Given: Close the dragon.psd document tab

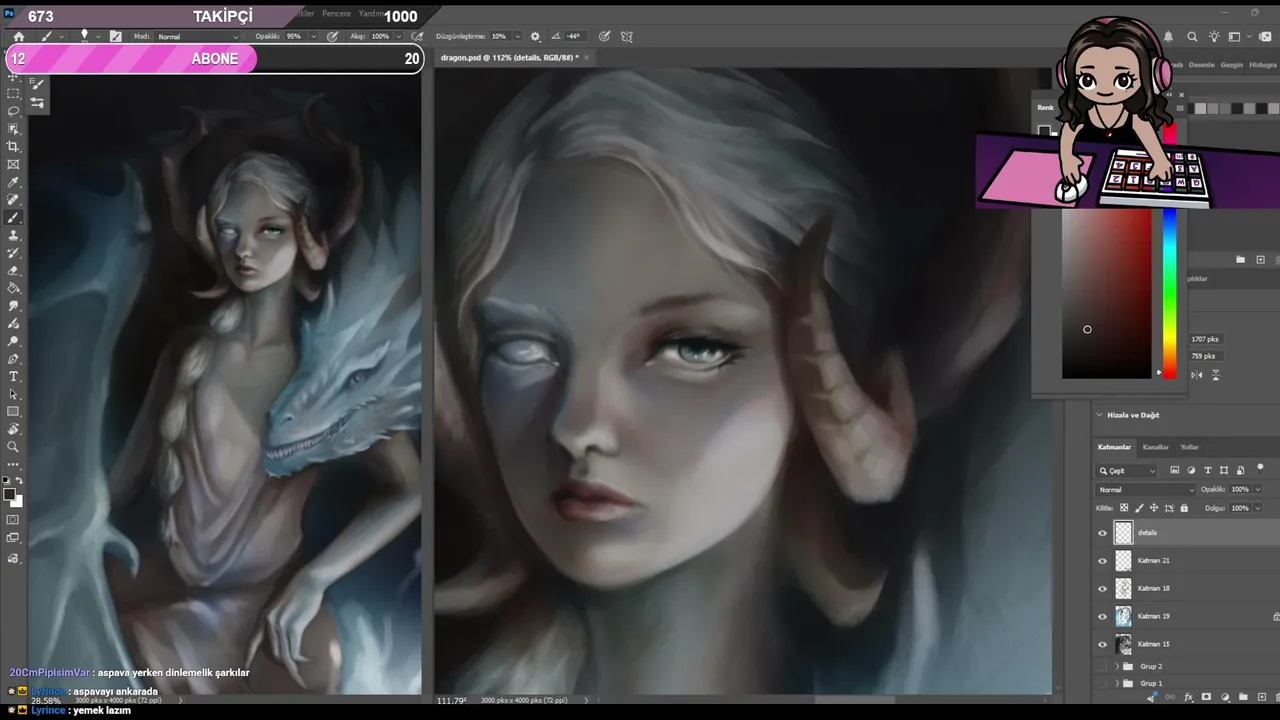Looking at the screenshot, I should click(x=587, y=58).
